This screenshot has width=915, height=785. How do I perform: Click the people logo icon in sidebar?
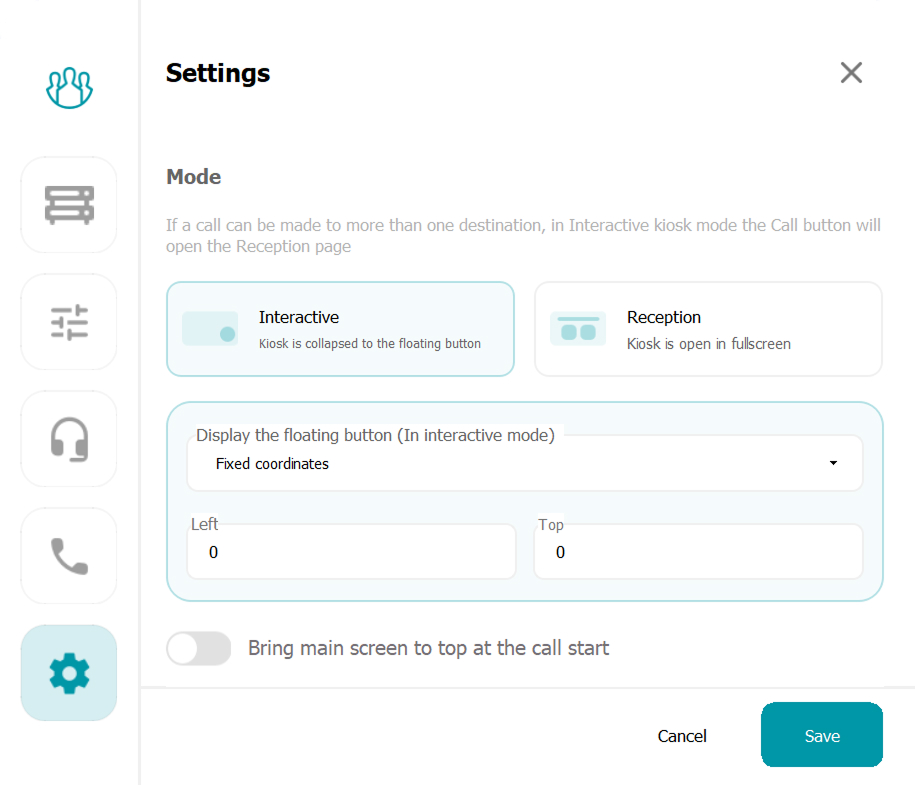69,88
